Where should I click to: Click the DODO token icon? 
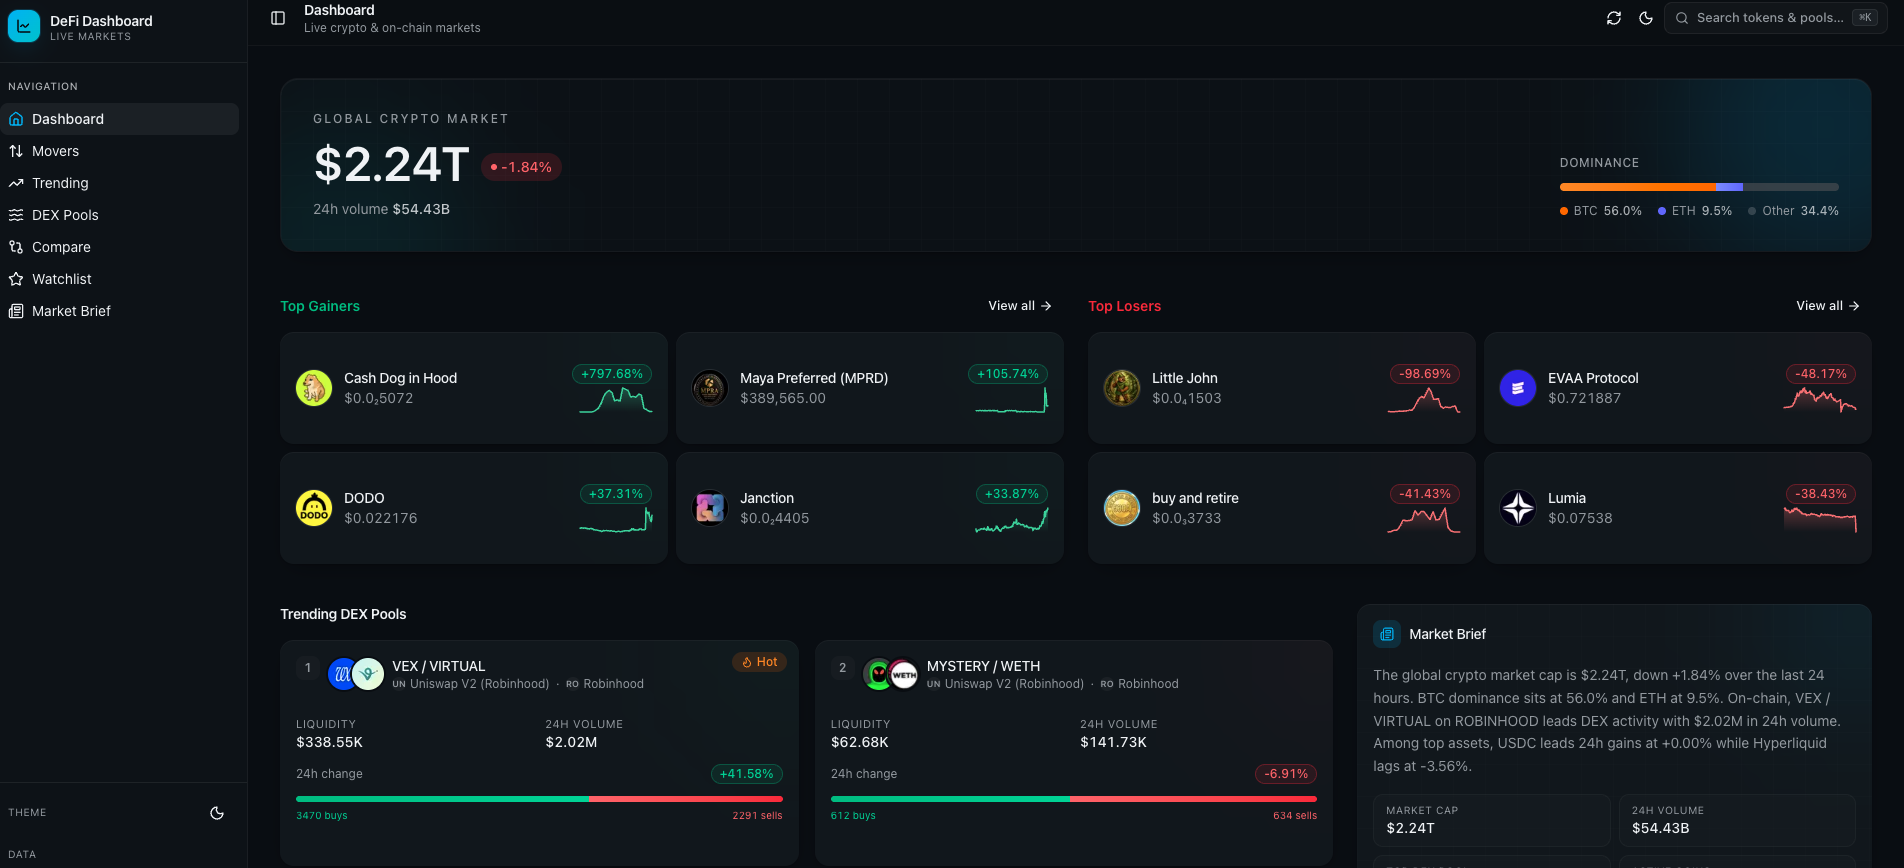314,508
